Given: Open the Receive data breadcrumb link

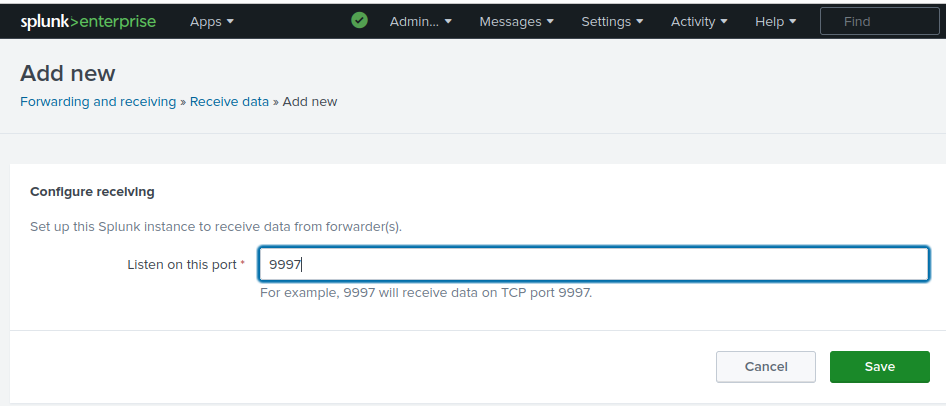Looking at the screenshot, I should click(229, 102).
